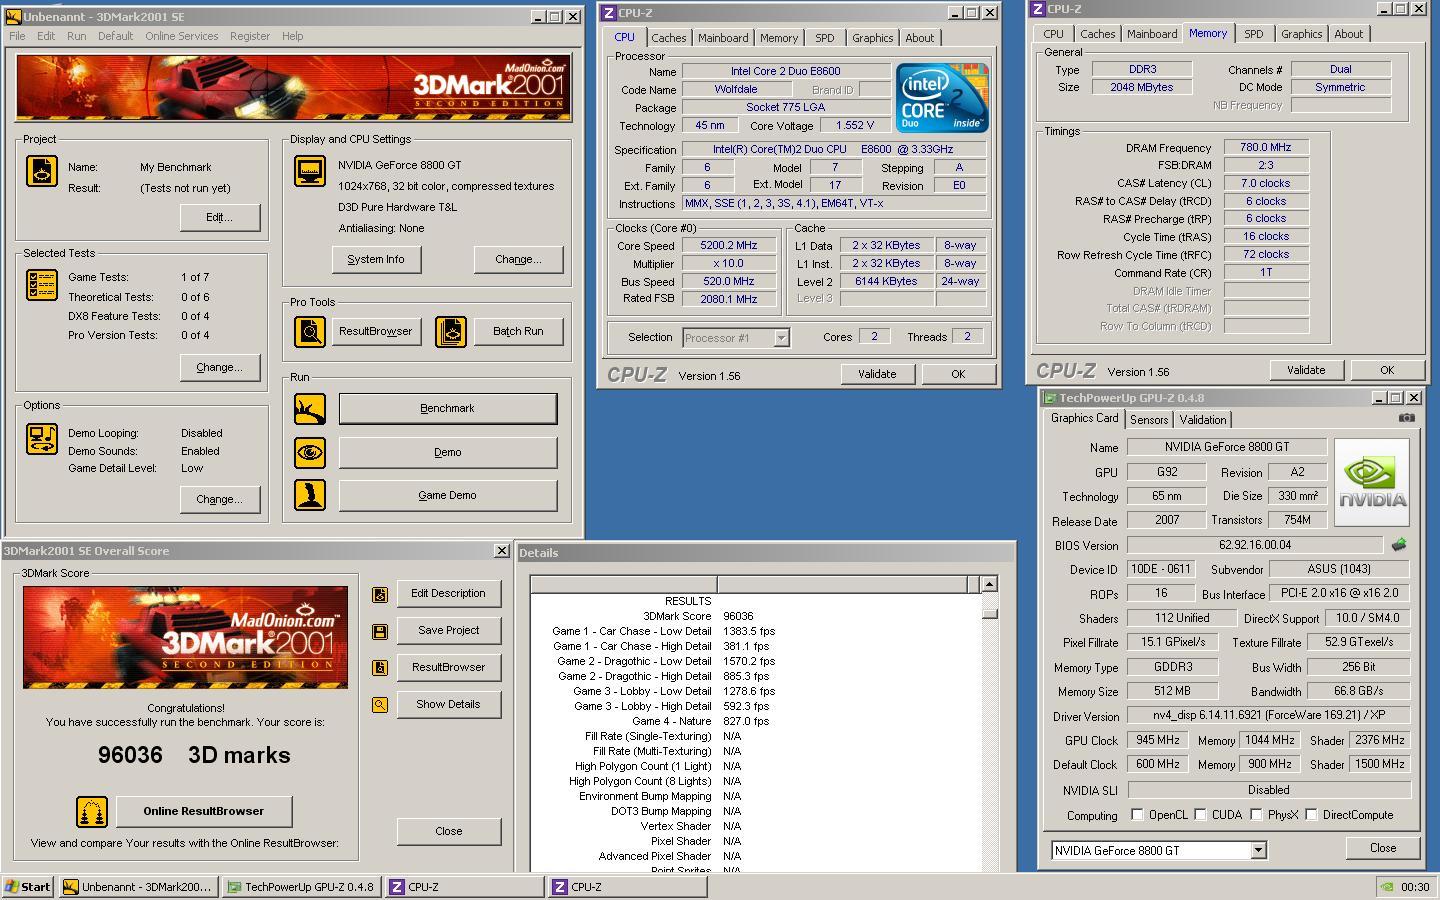Click the Project icon in 3DMark

[41, 171]
